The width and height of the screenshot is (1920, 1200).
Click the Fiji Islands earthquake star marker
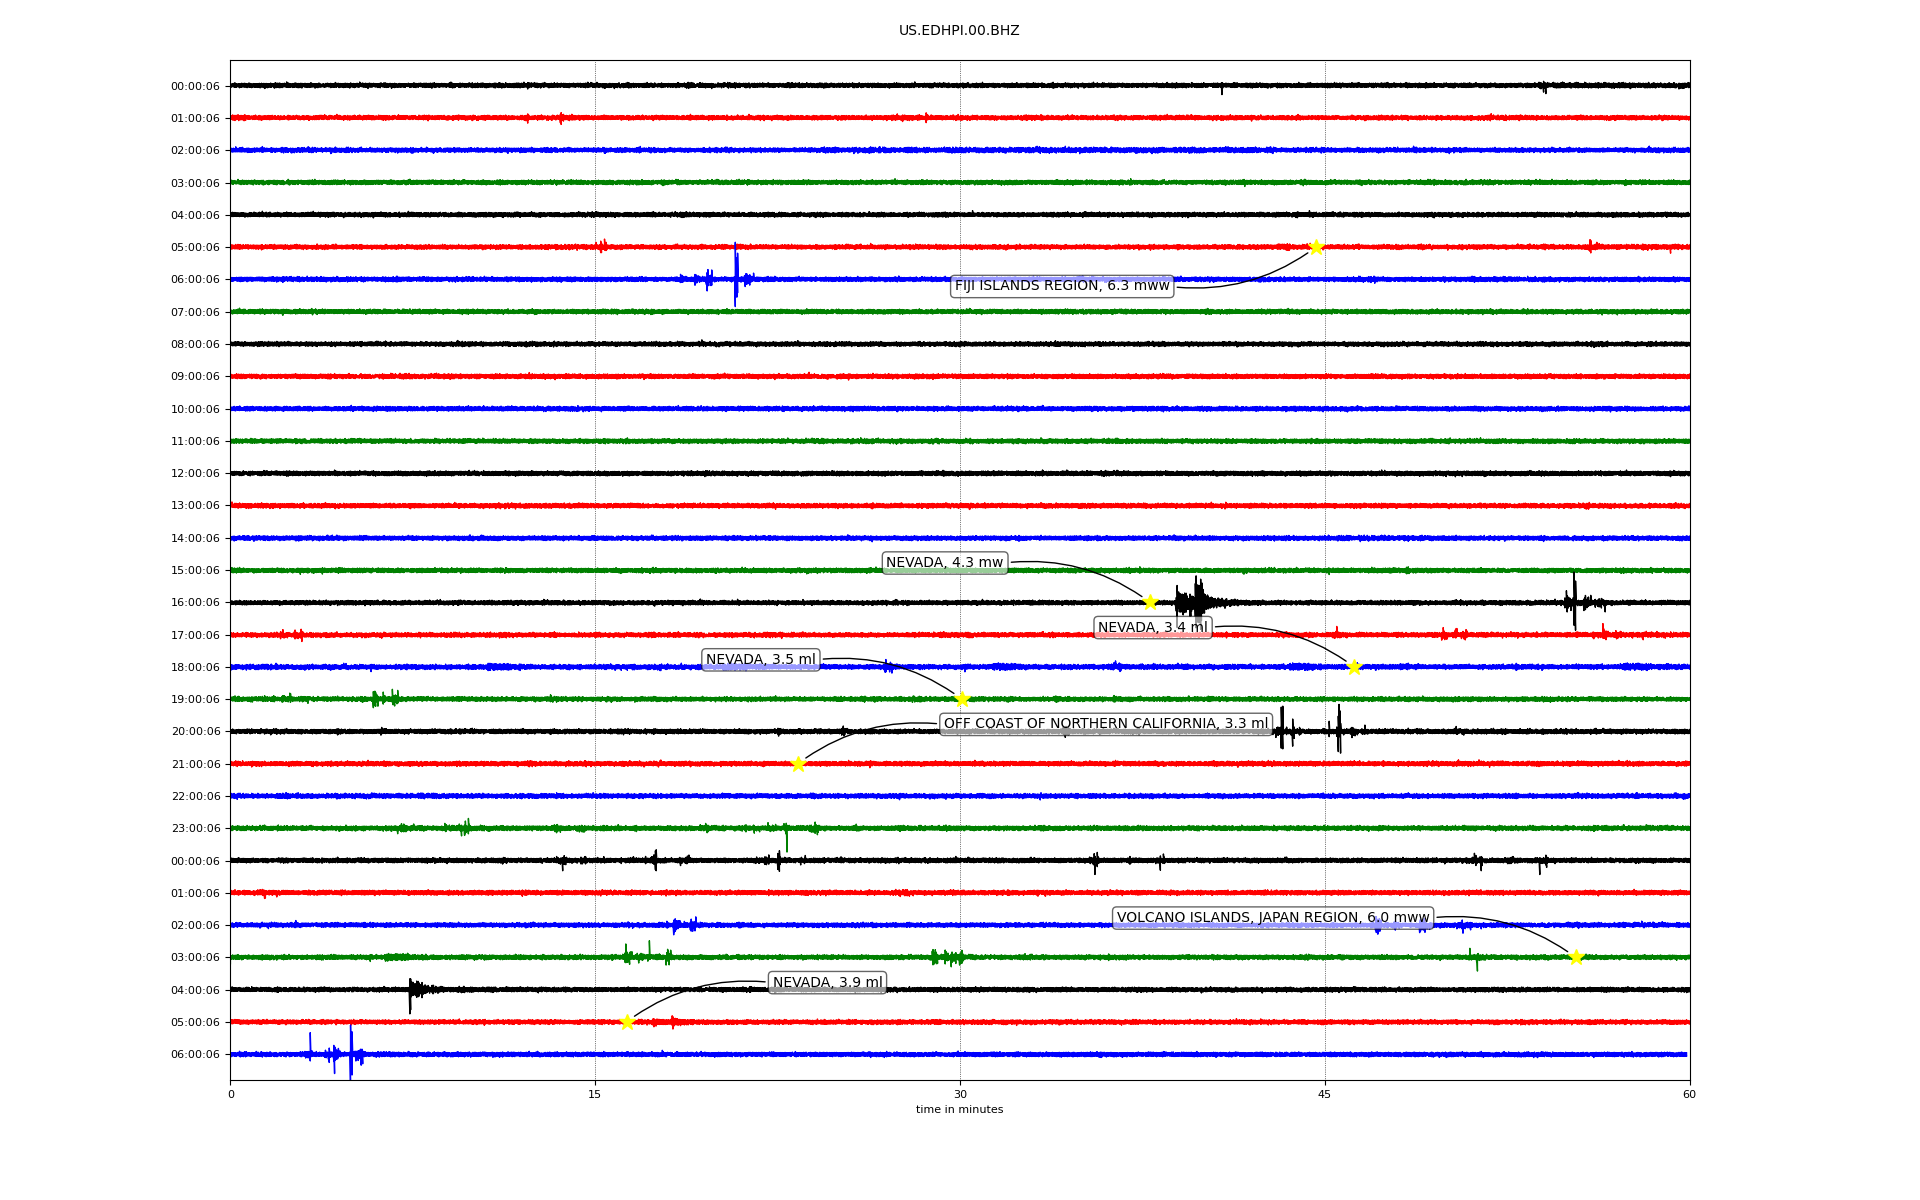[x=1316, y=247]
